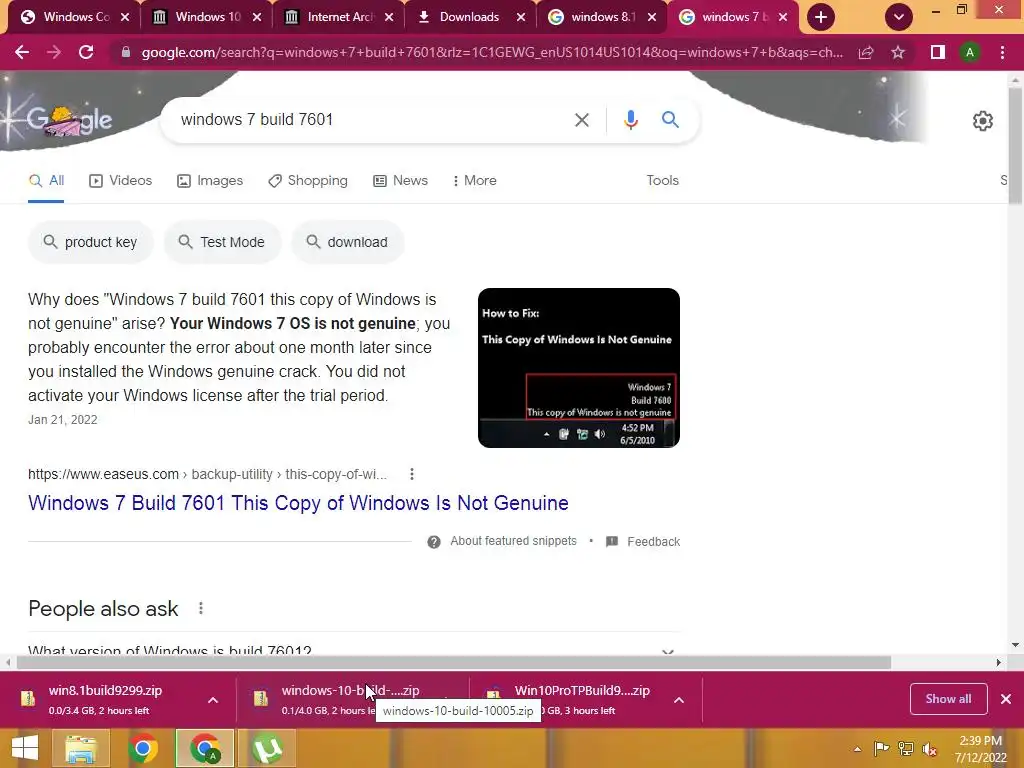Open the Chrome side panel

tap(938, 52)
